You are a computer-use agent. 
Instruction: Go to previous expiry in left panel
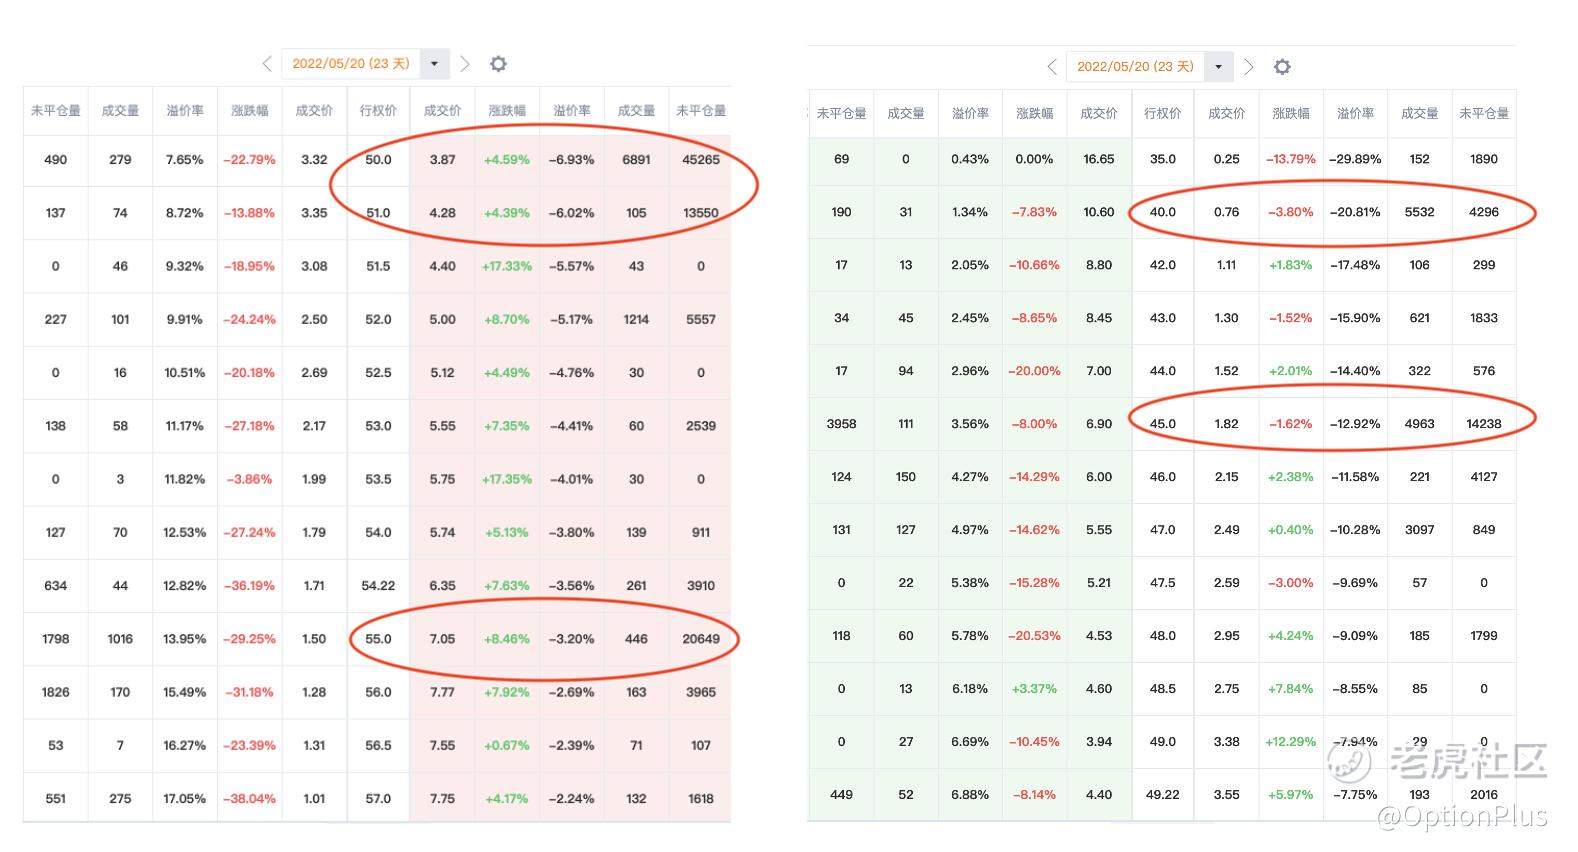[267, 64]
